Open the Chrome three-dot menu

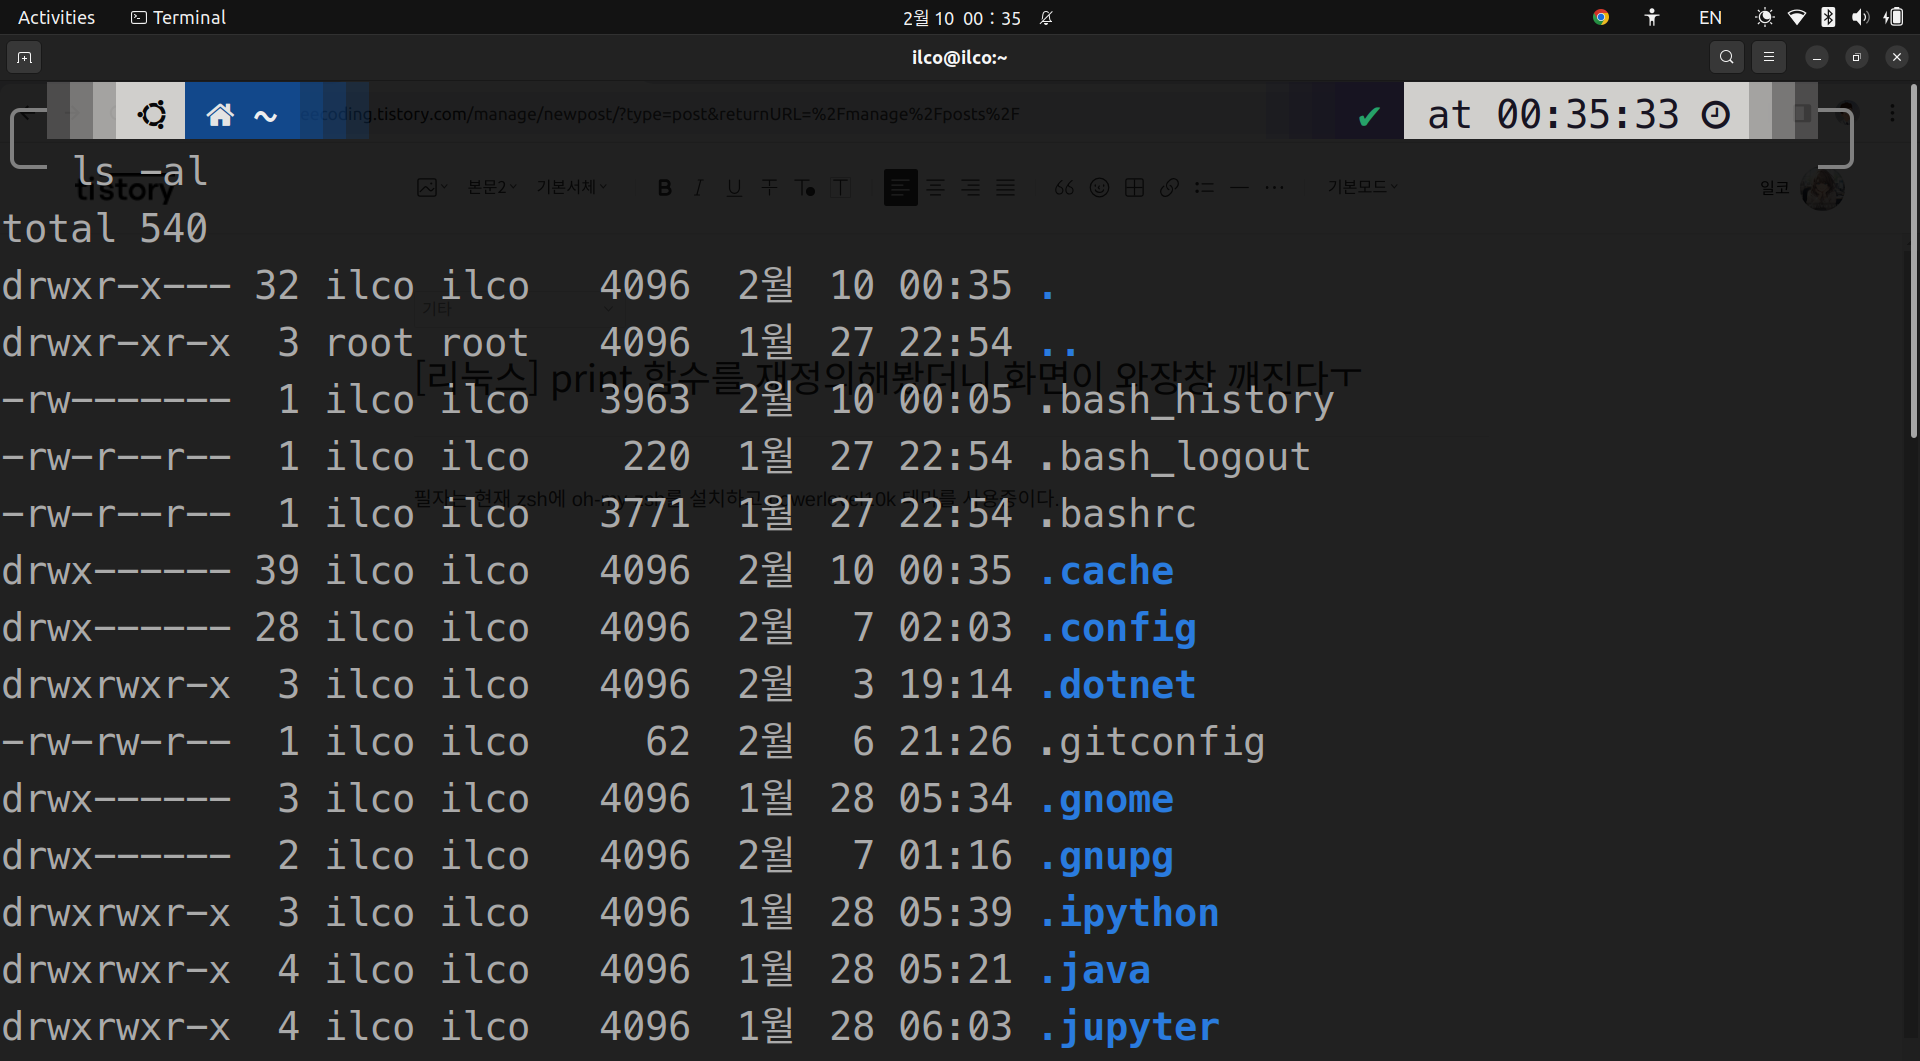(x=1892, y=113)
